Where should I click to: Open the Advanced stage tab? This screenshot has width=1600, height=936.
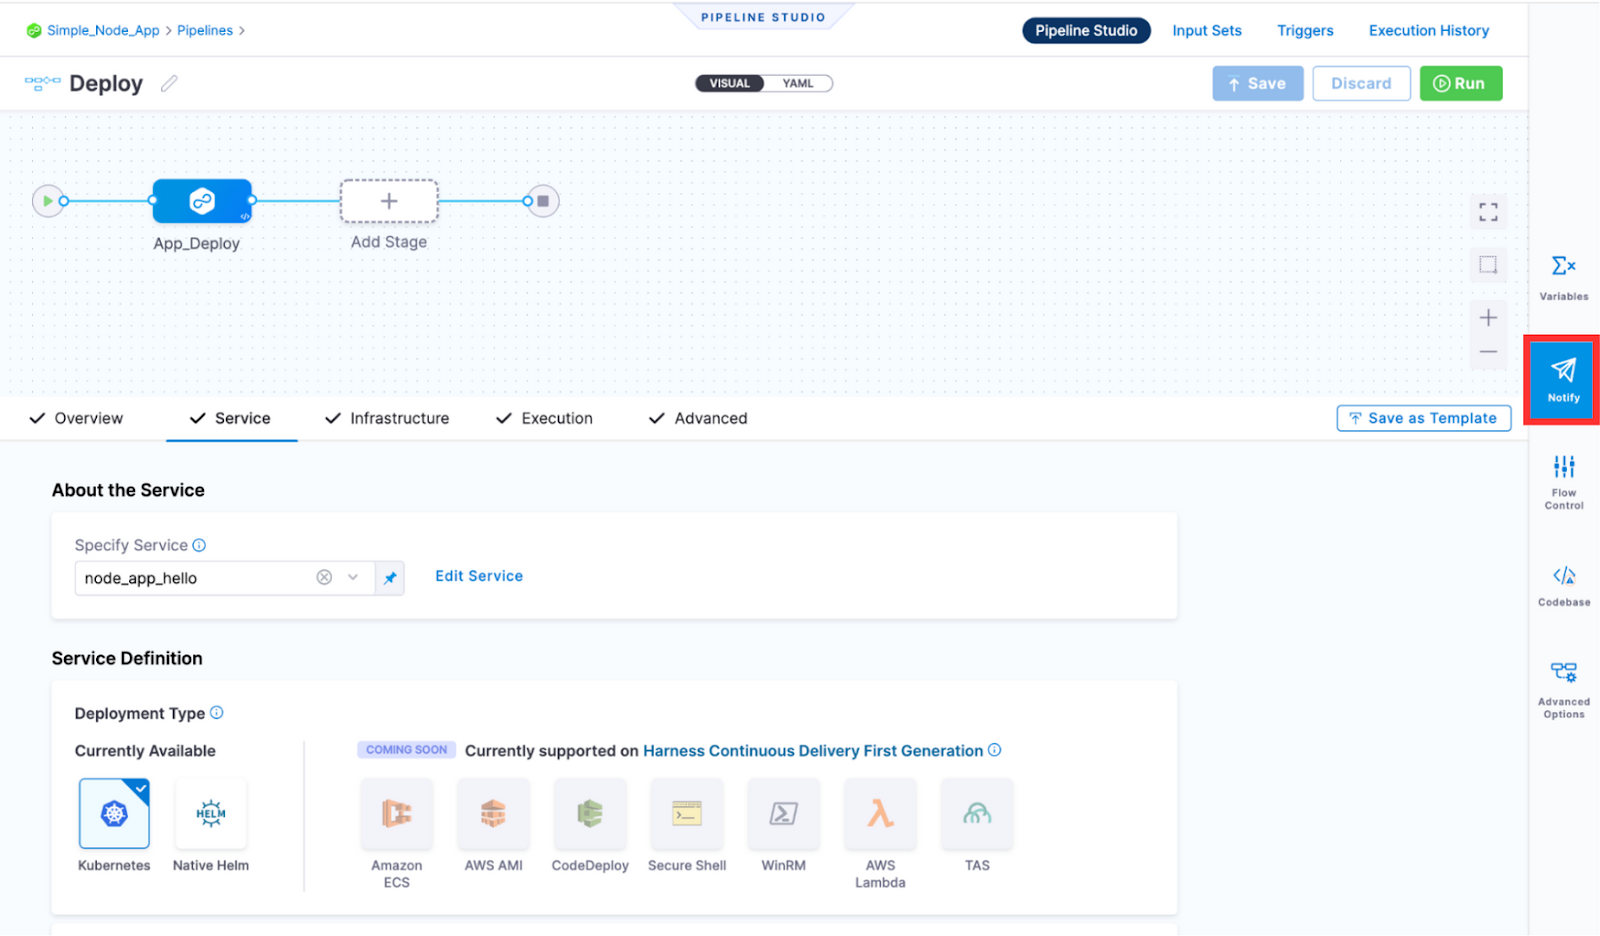(x=698, y=418)
